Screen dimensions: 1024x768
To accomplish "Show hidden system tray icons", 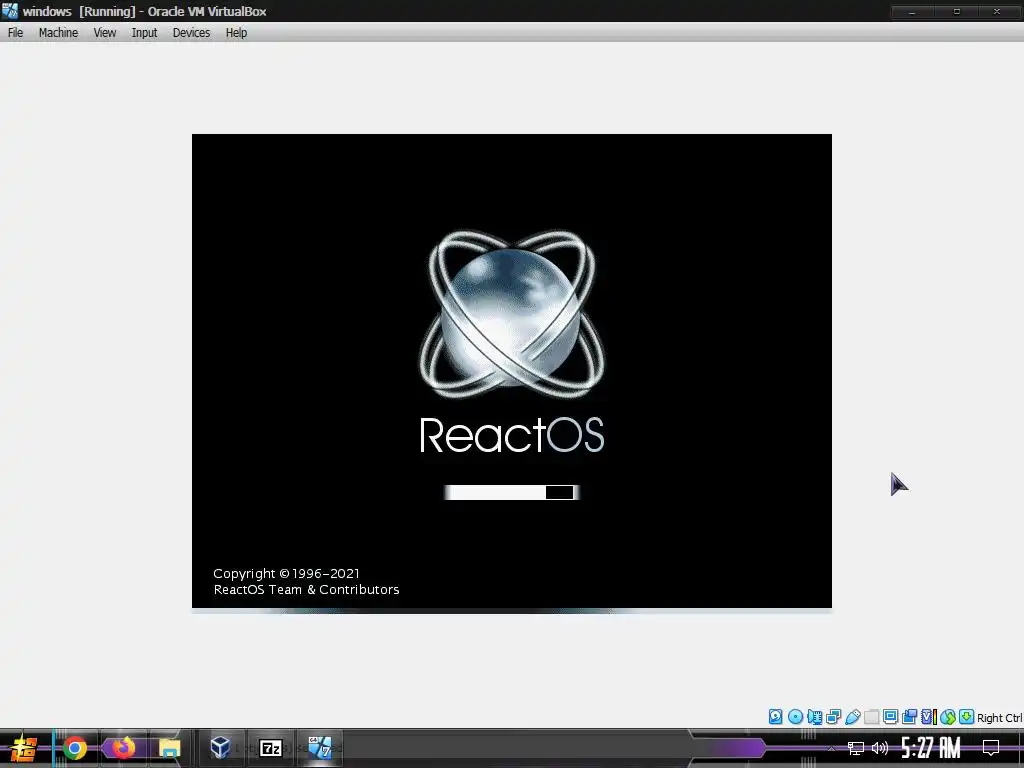I will tap(831, 748).
